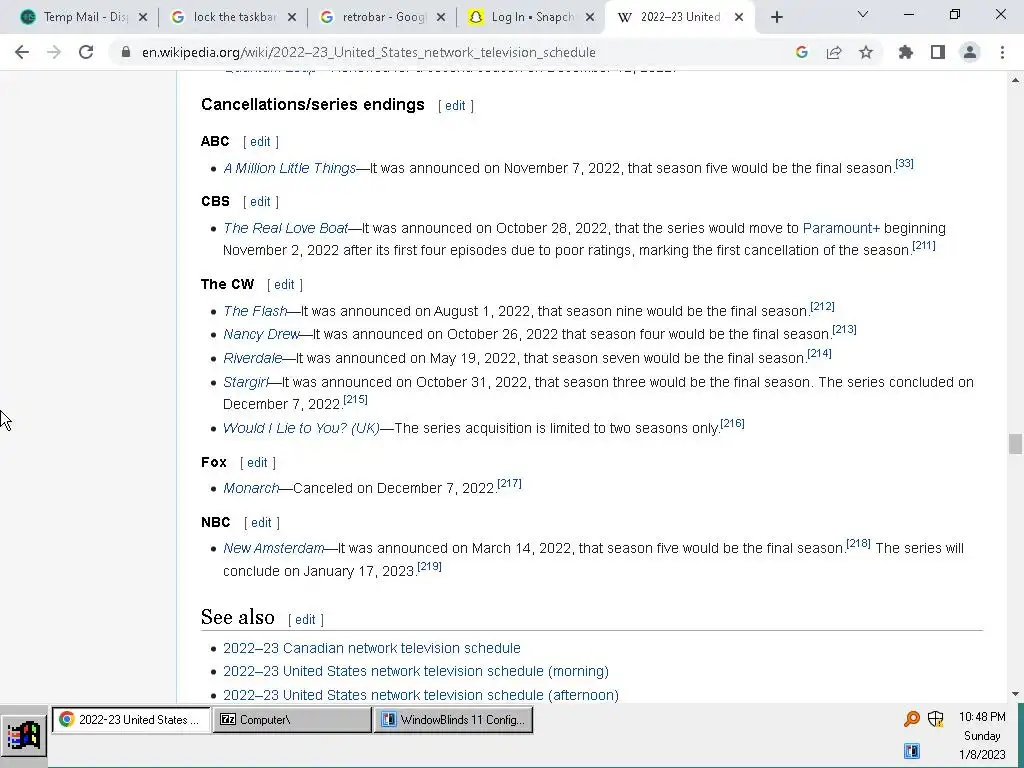Open citation 216 reference
This screenshot has width=1024, height=768.
(733, 423)
